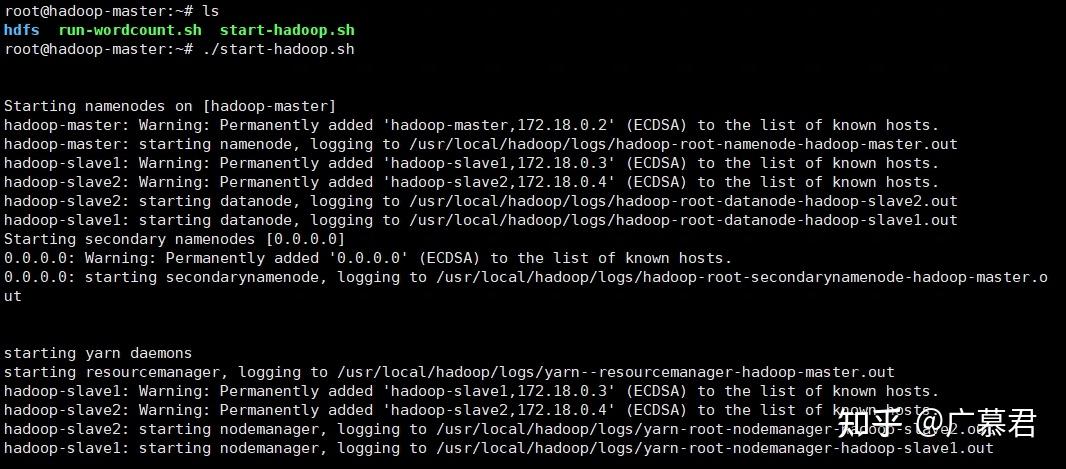
Task: Click the IP address 172.18.0.2 text
Action: 563,125
